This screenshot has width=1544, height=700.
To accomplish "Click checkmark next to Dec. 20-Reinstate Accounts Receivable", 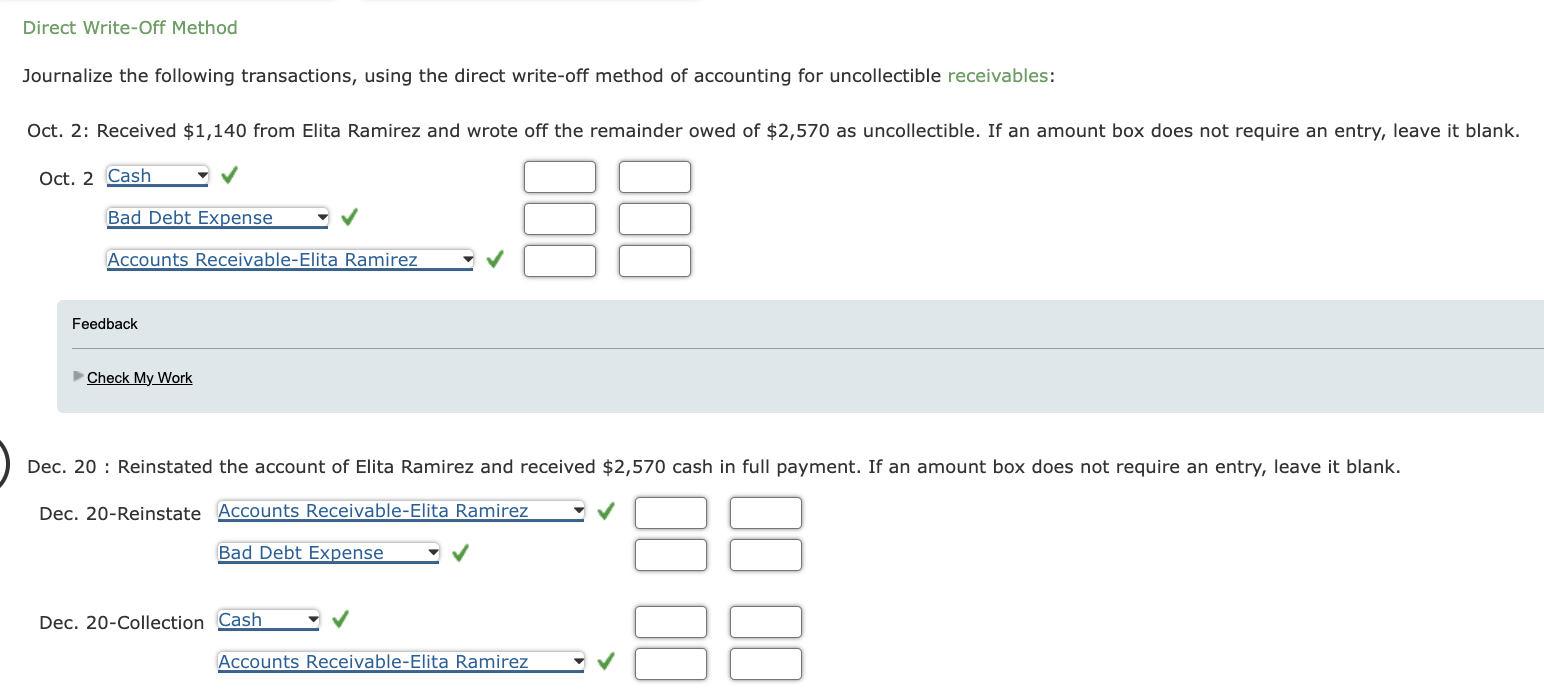I will click(x=604, y=509).
